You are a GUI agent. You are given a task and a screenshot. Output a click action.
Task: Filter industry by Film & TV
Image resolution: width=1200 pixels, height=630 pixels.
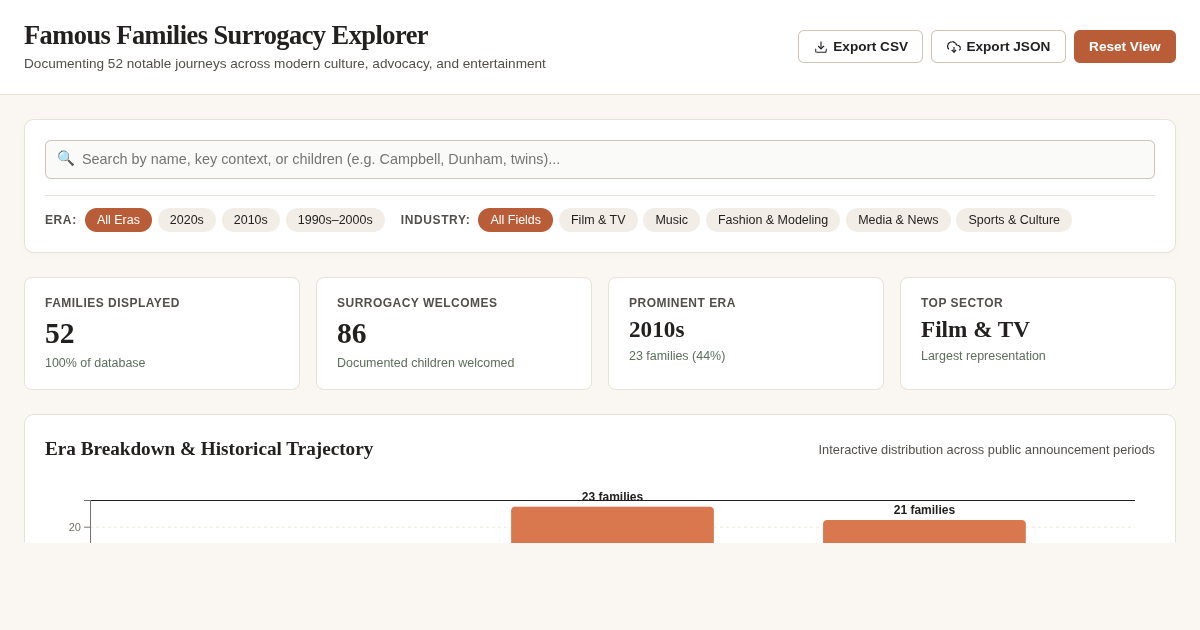(x=598, y=220)
